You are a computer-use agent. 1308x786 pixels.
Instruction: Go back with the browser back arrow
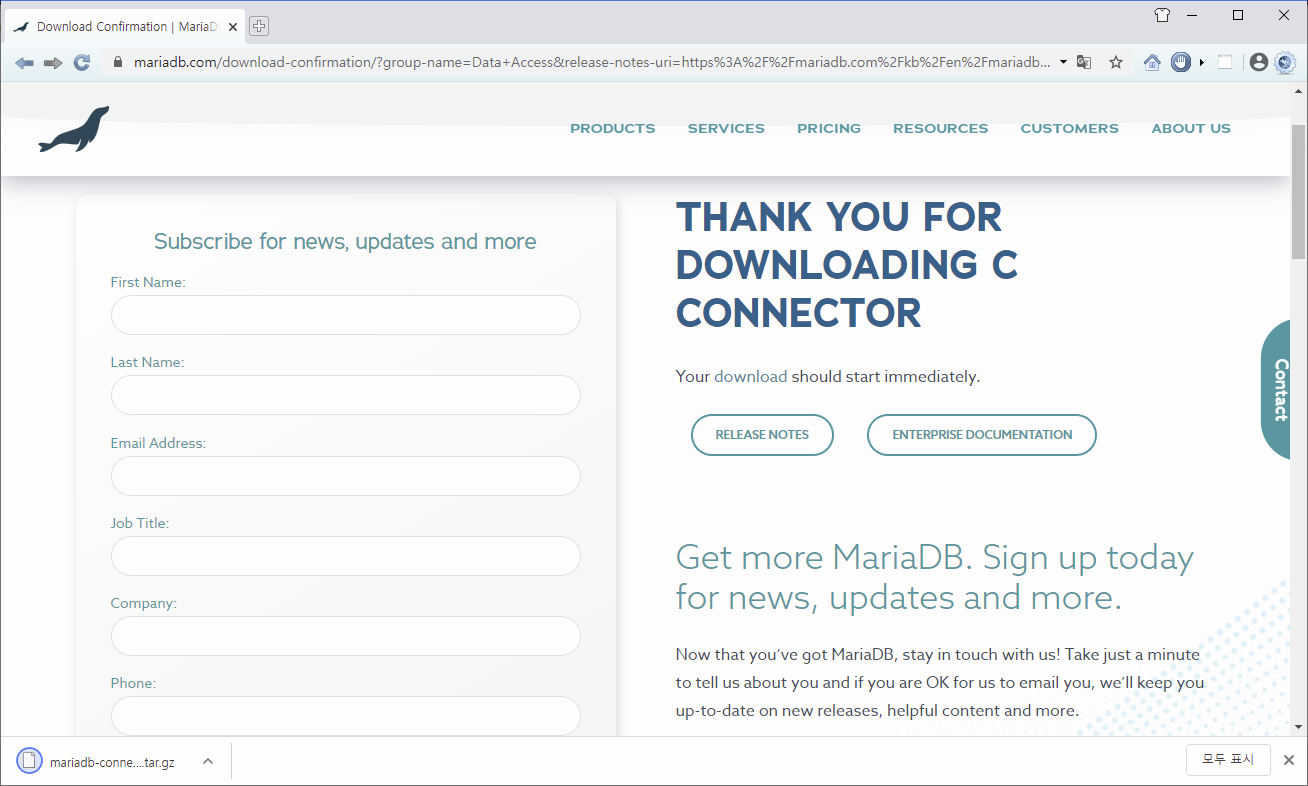25,62
